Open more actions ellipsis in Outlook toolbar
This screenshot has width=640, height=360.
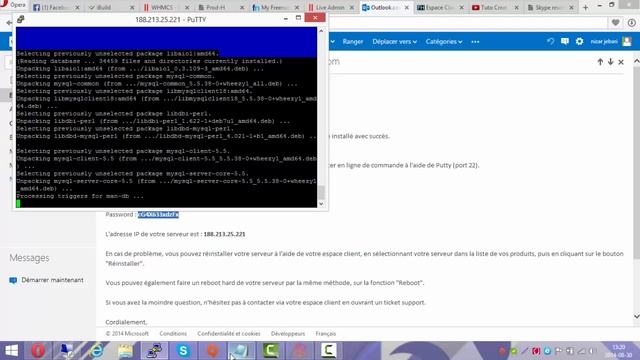click(x=475, y=42)
